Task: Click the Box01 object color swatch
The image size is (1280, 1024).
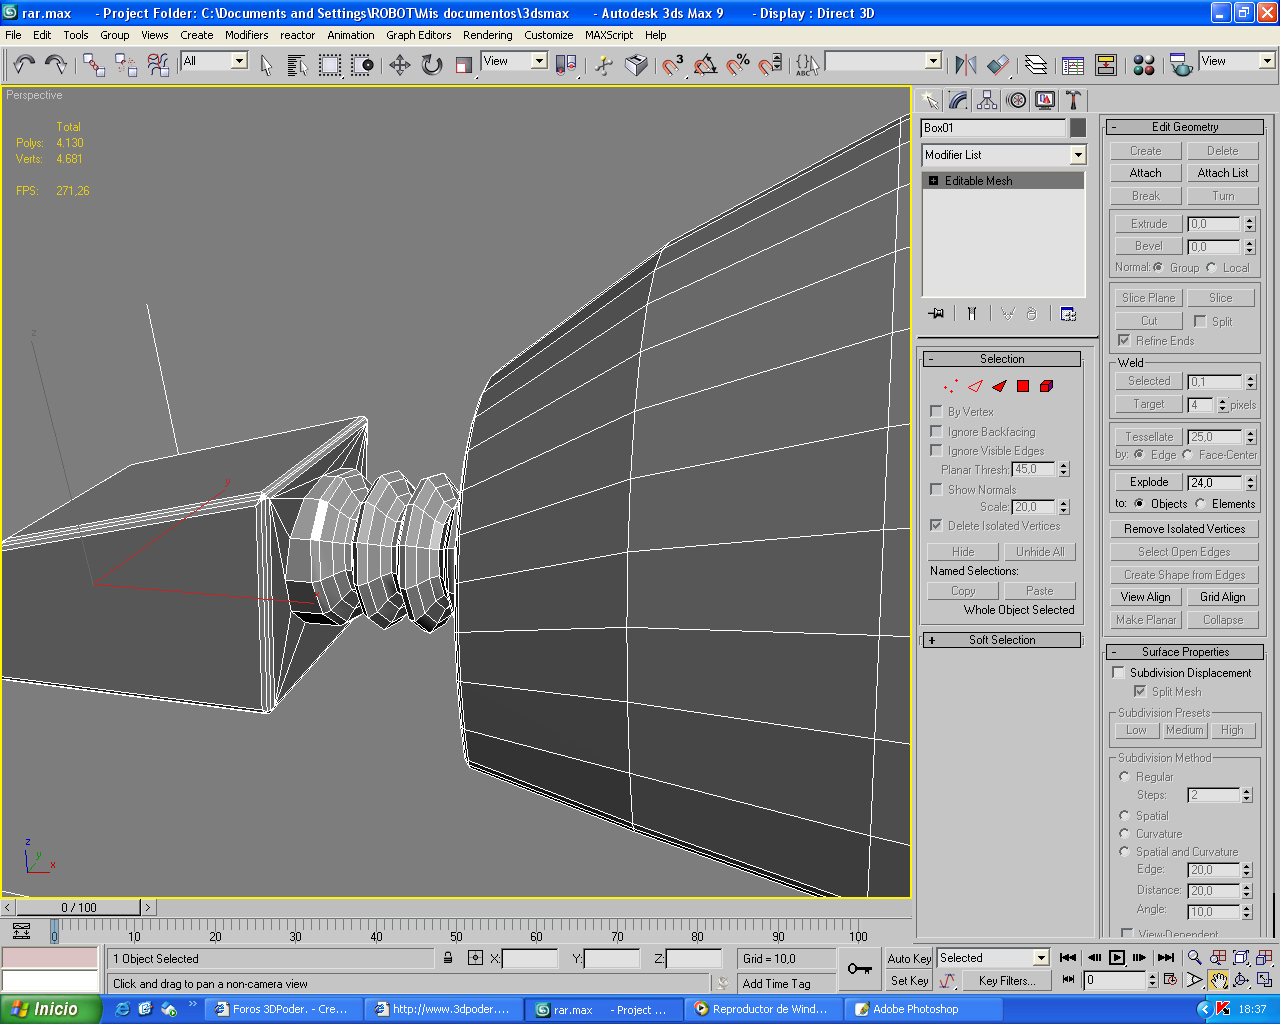Action: [x=1078, y=128]
